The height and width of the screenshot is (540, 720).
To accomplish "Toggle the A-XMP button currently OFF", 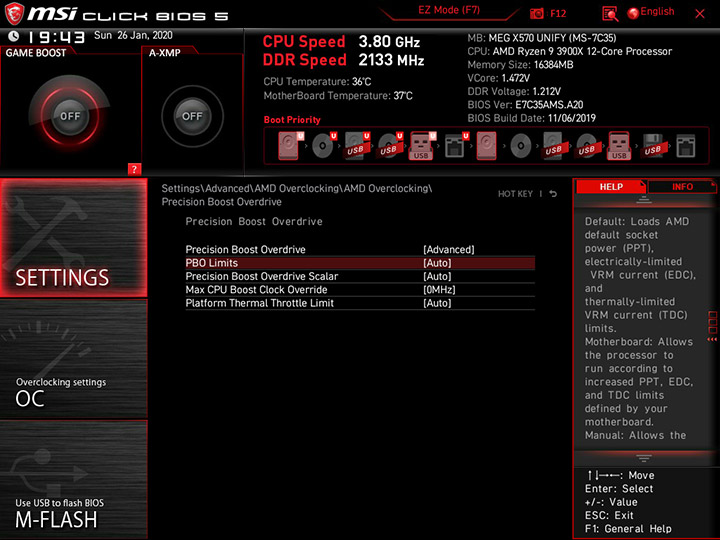I will tap(192, 116).
